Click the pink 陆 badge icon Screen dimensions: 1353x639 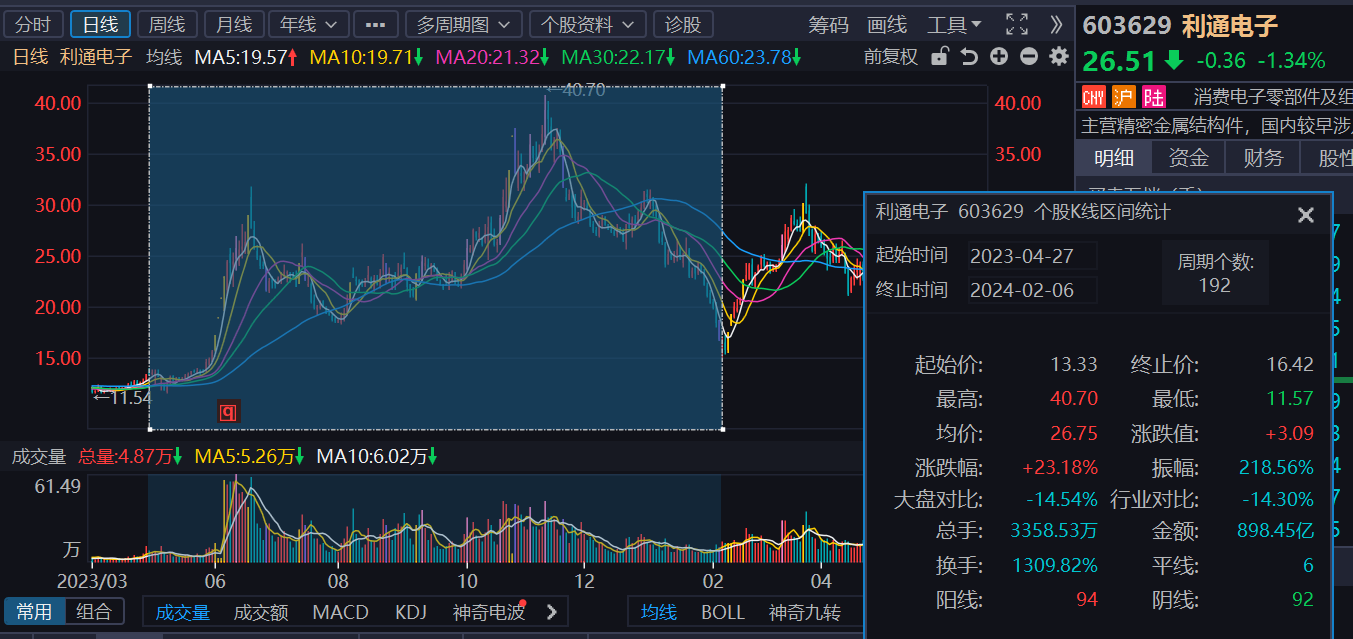pyautogui.click(x=1154, y=97)
